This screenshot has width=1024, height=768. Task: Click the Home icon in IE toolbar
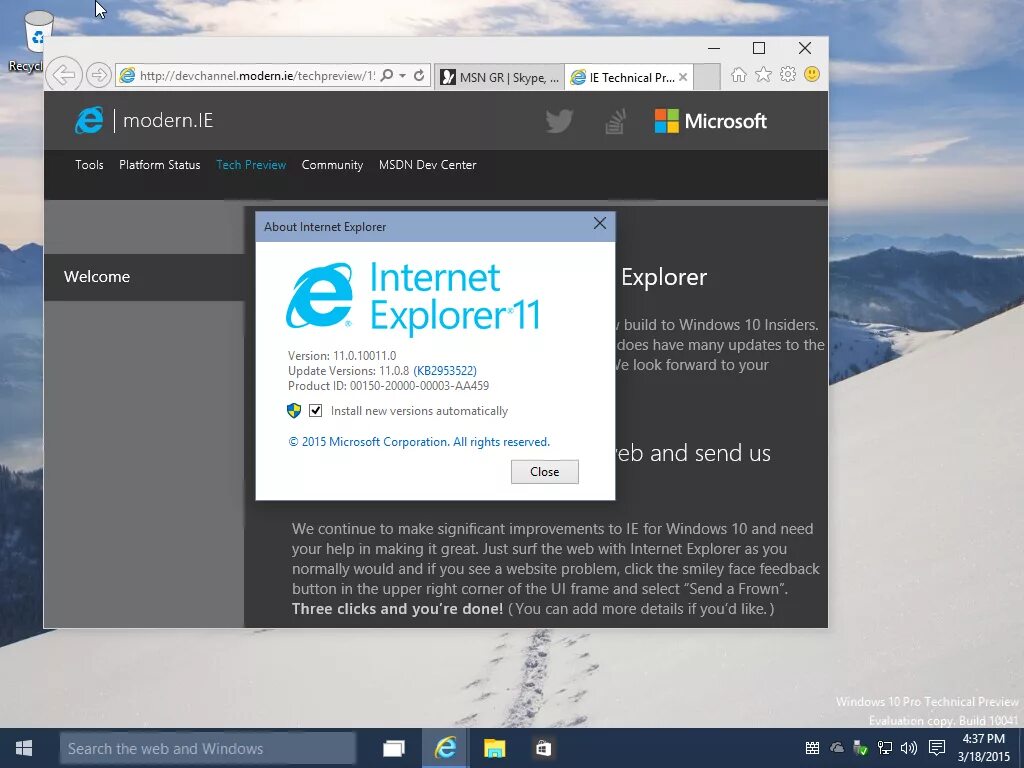point(739,74)
